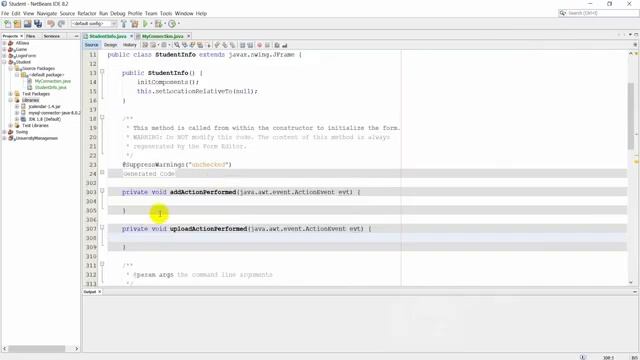Switch to Source view button
The width and height of the screenshot is (640, 360).
coord(91,45)
